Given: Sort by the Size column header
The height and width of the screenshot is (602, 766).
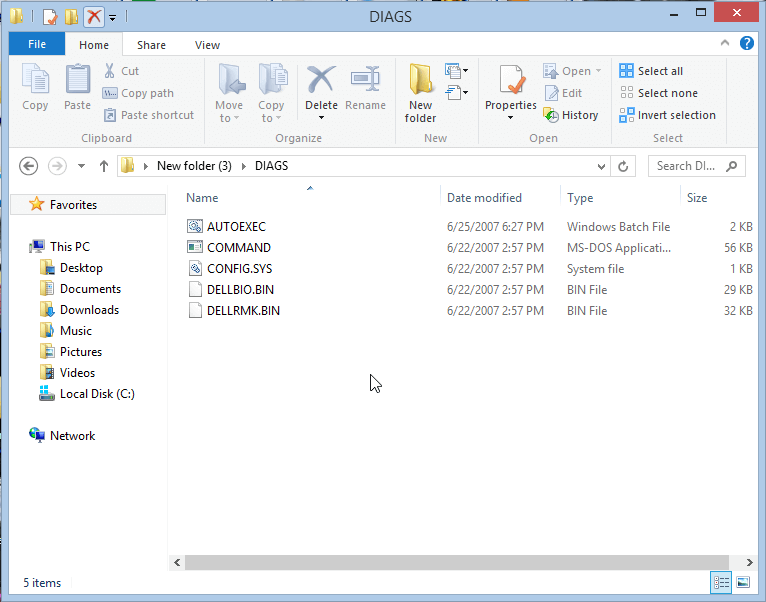Looking at the screenshot, I should 697,198.
